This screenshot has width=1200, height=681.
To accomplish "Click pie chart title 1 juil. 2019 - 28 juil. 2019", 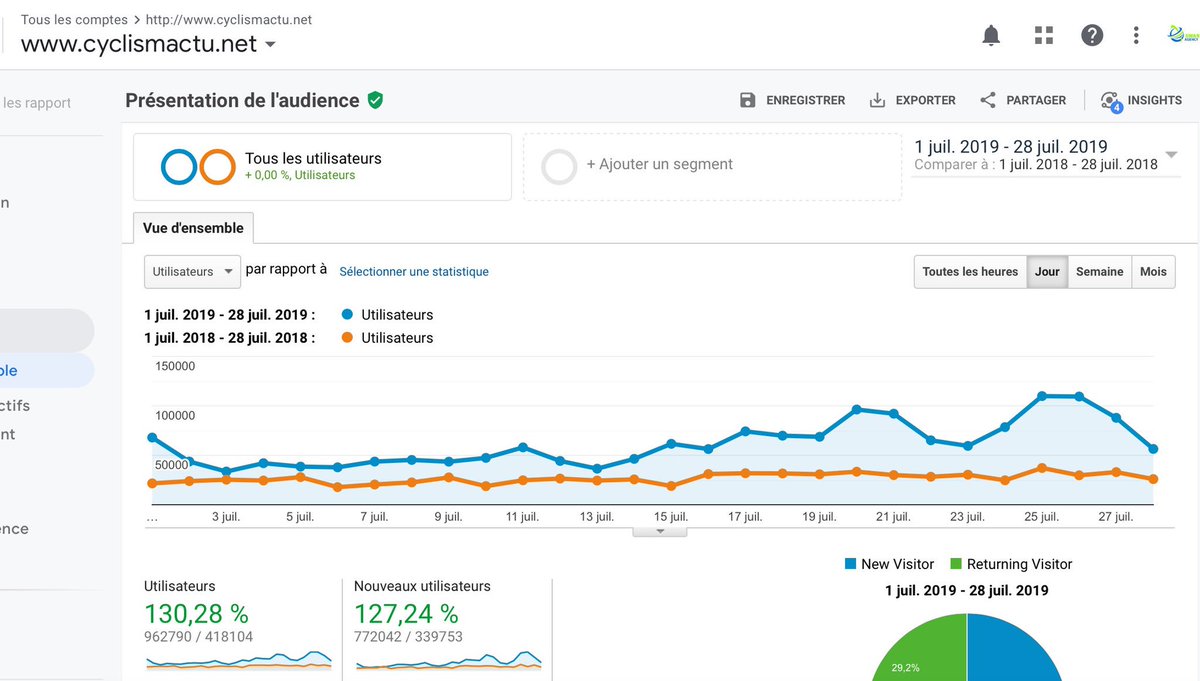I will (x=967, y=590).
